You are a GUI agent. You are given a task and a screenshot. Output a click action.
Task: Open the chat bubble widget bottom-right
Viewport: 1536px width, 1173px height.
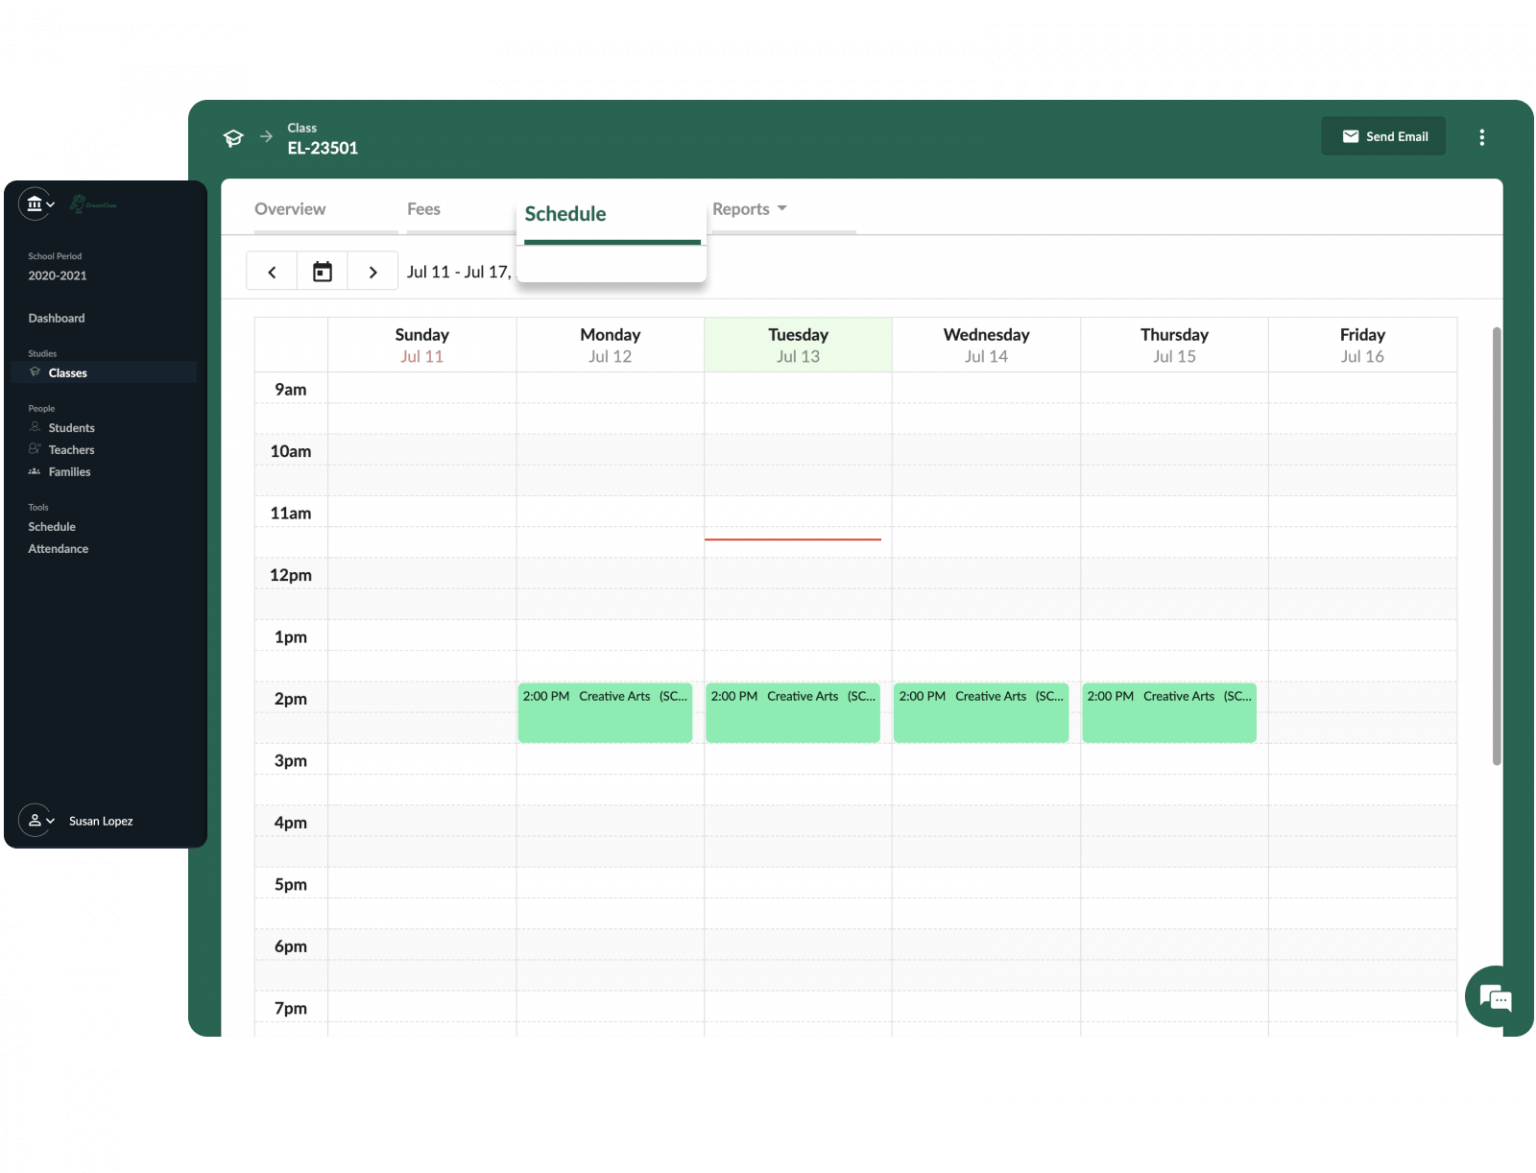pyautogui.click(x=1494, y=997)
